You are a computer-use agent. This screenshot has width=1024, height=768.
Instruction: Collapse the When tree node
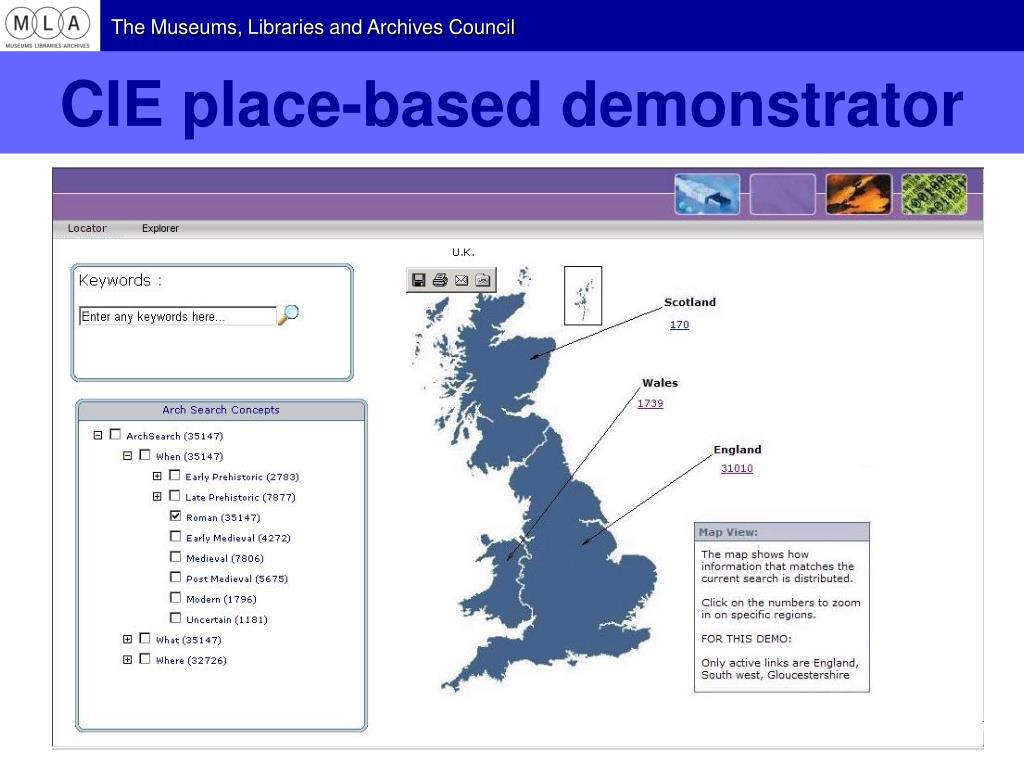127,455
